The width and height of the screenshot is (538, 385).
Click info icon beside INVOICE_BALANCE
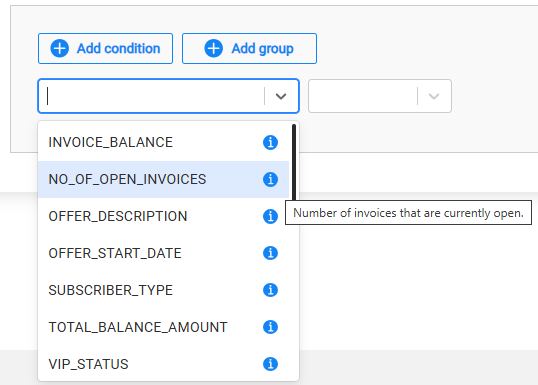tap(270, 142)
